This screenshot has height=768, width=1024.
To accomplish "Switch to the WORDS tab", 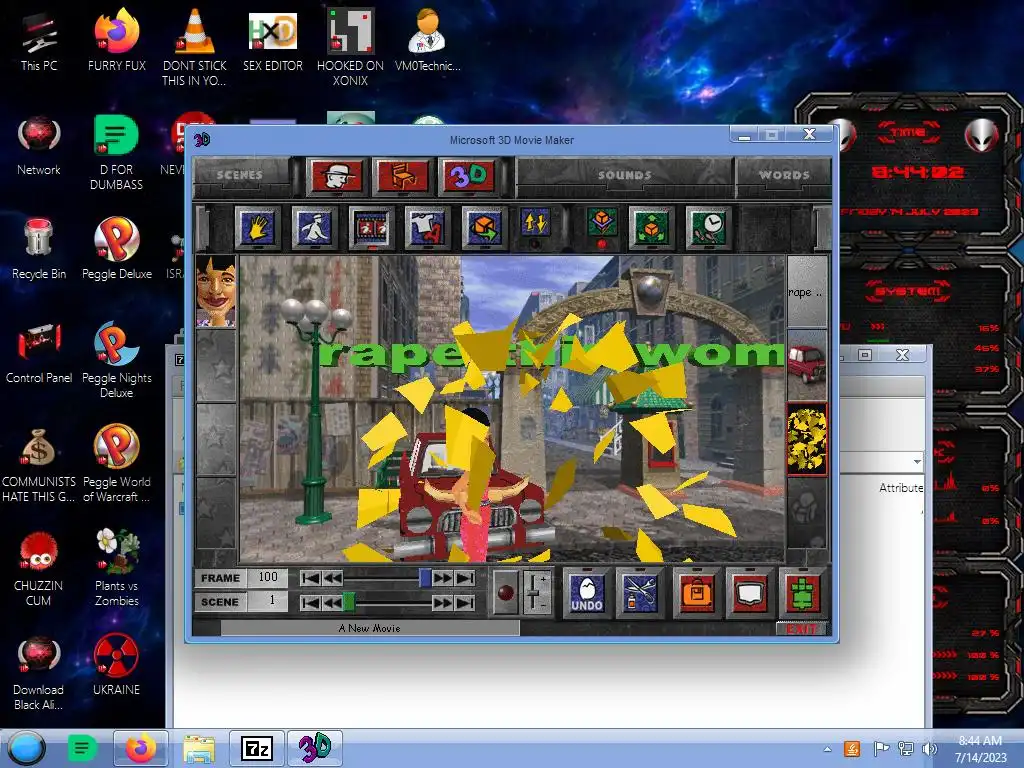I will [x=784, y=175].
